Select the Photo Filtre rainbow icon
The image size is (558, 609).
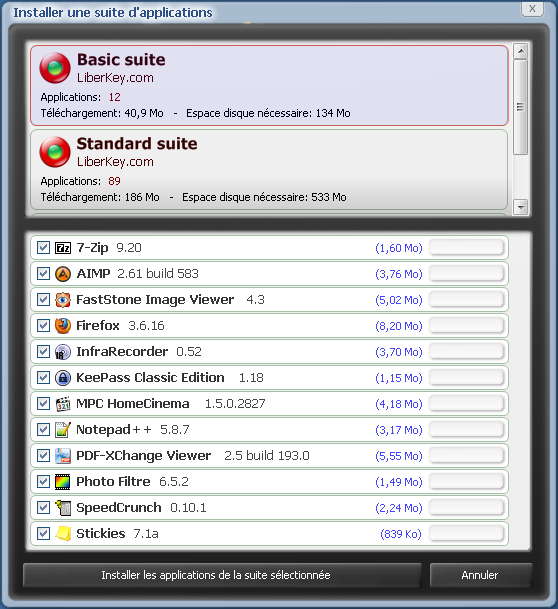[63, 482]
